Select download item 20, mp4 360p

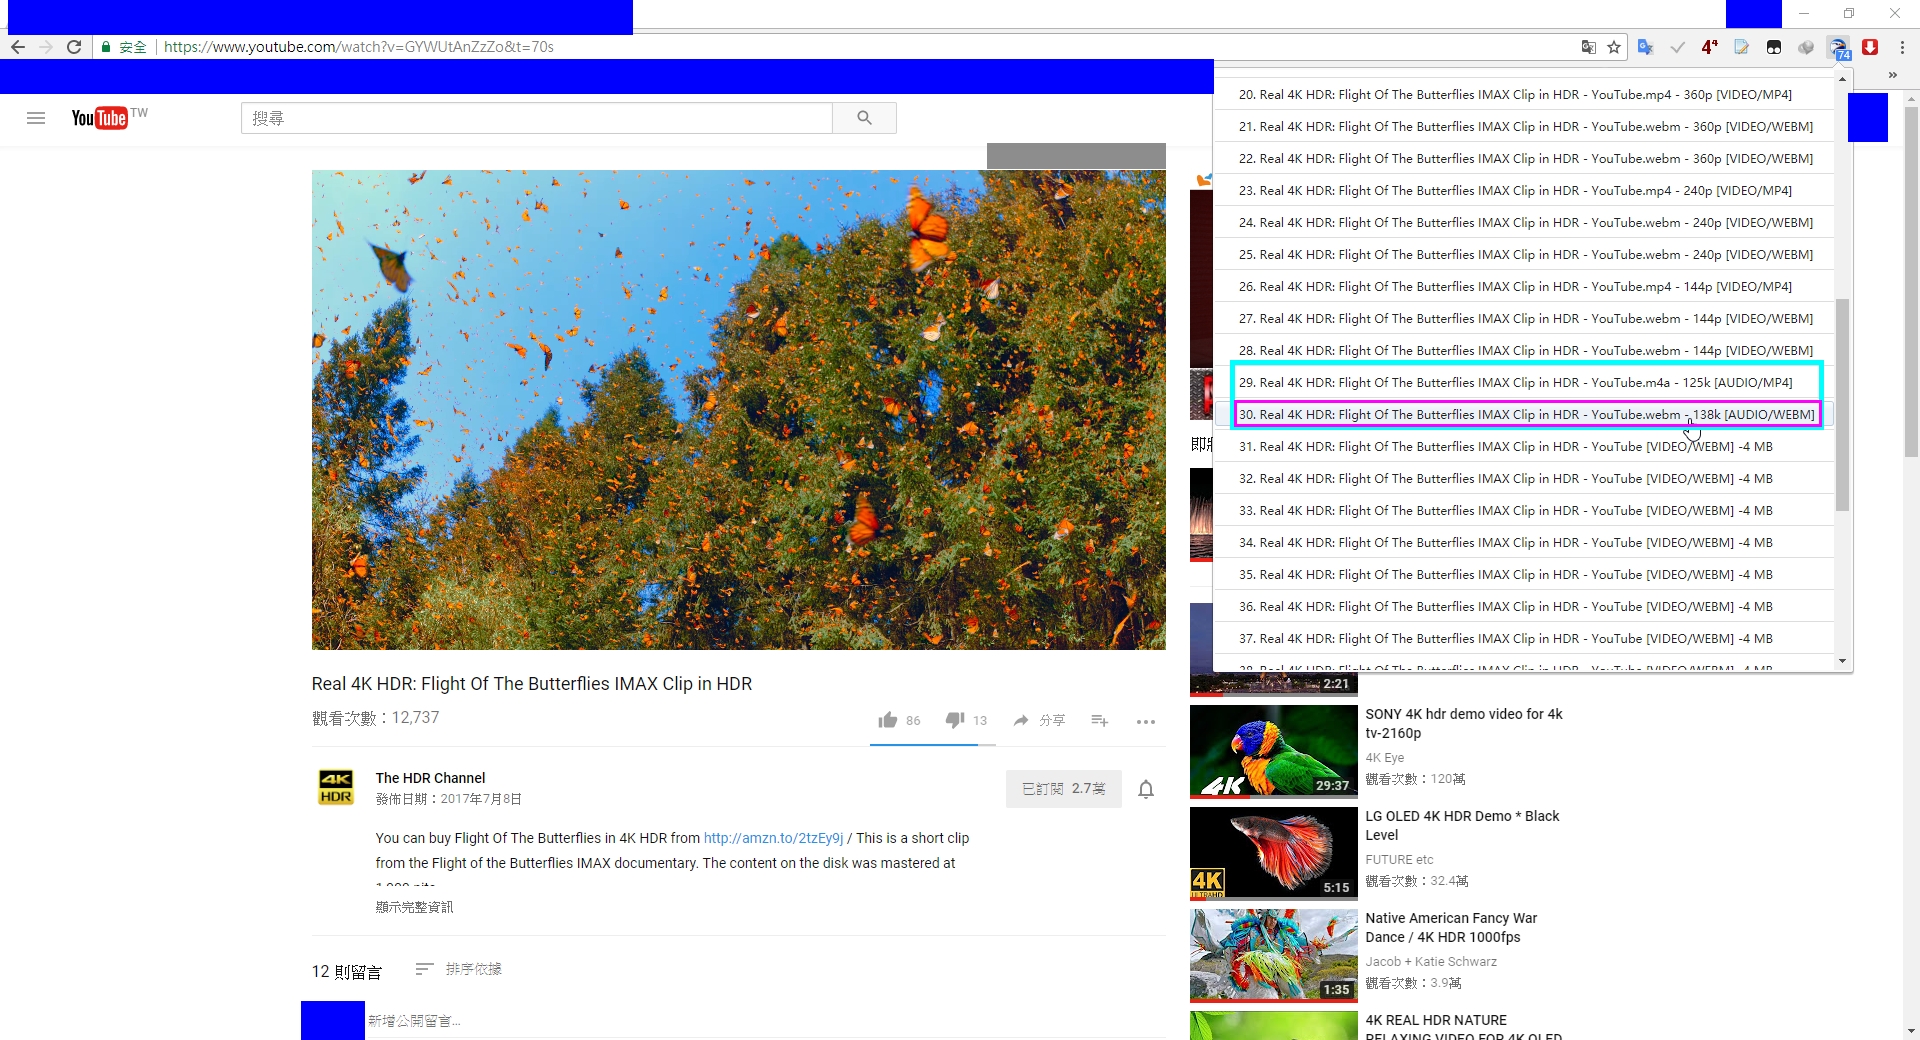pos(1523,94)
